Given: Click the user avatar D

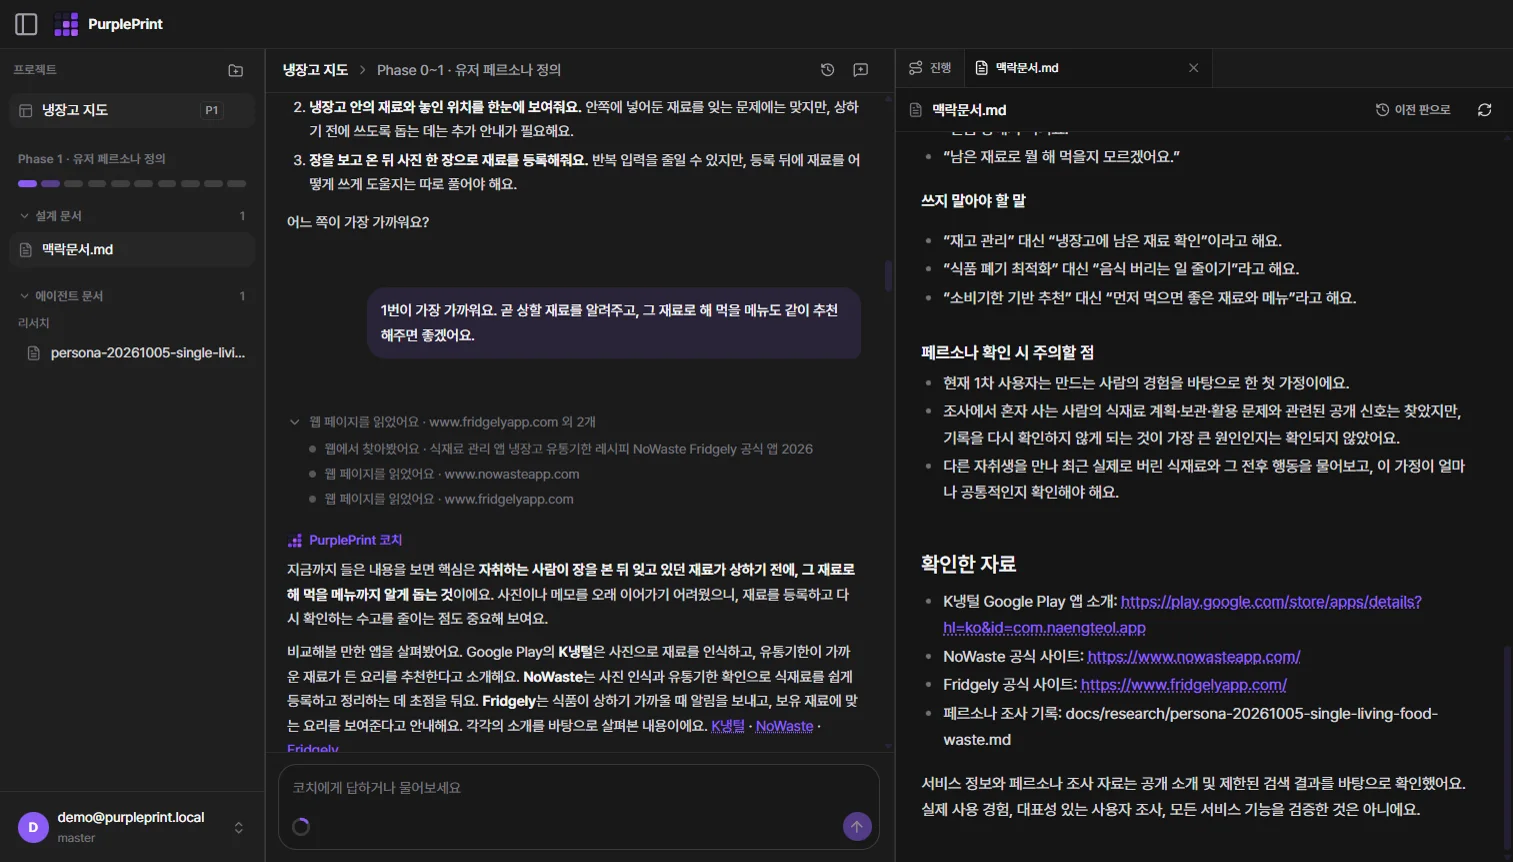Looking at the screenshot, I should 33,827.
